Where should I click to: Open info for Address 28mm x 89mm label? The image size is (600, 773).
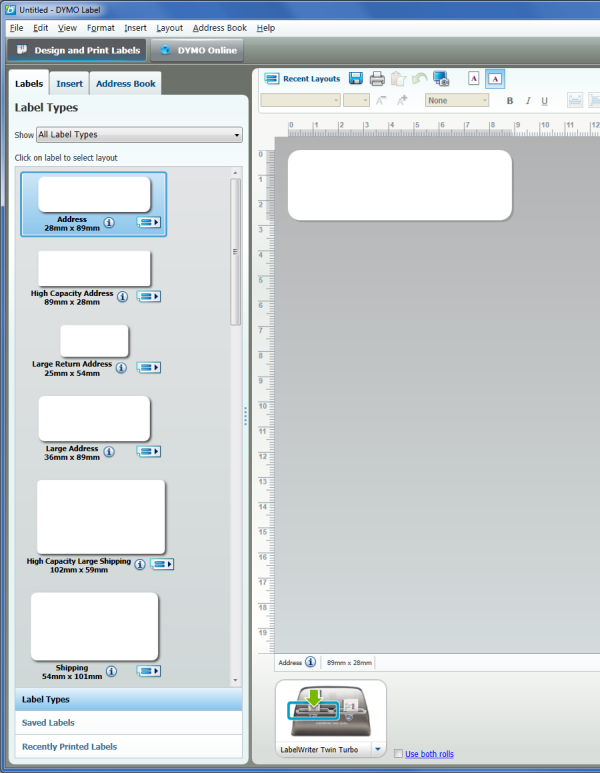point(109,222)
